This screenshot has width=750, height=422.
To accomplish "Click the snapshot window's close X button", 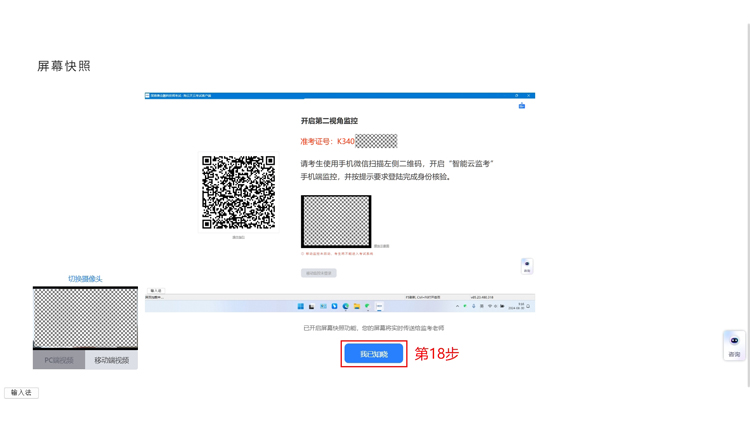I will pos(529,96).
